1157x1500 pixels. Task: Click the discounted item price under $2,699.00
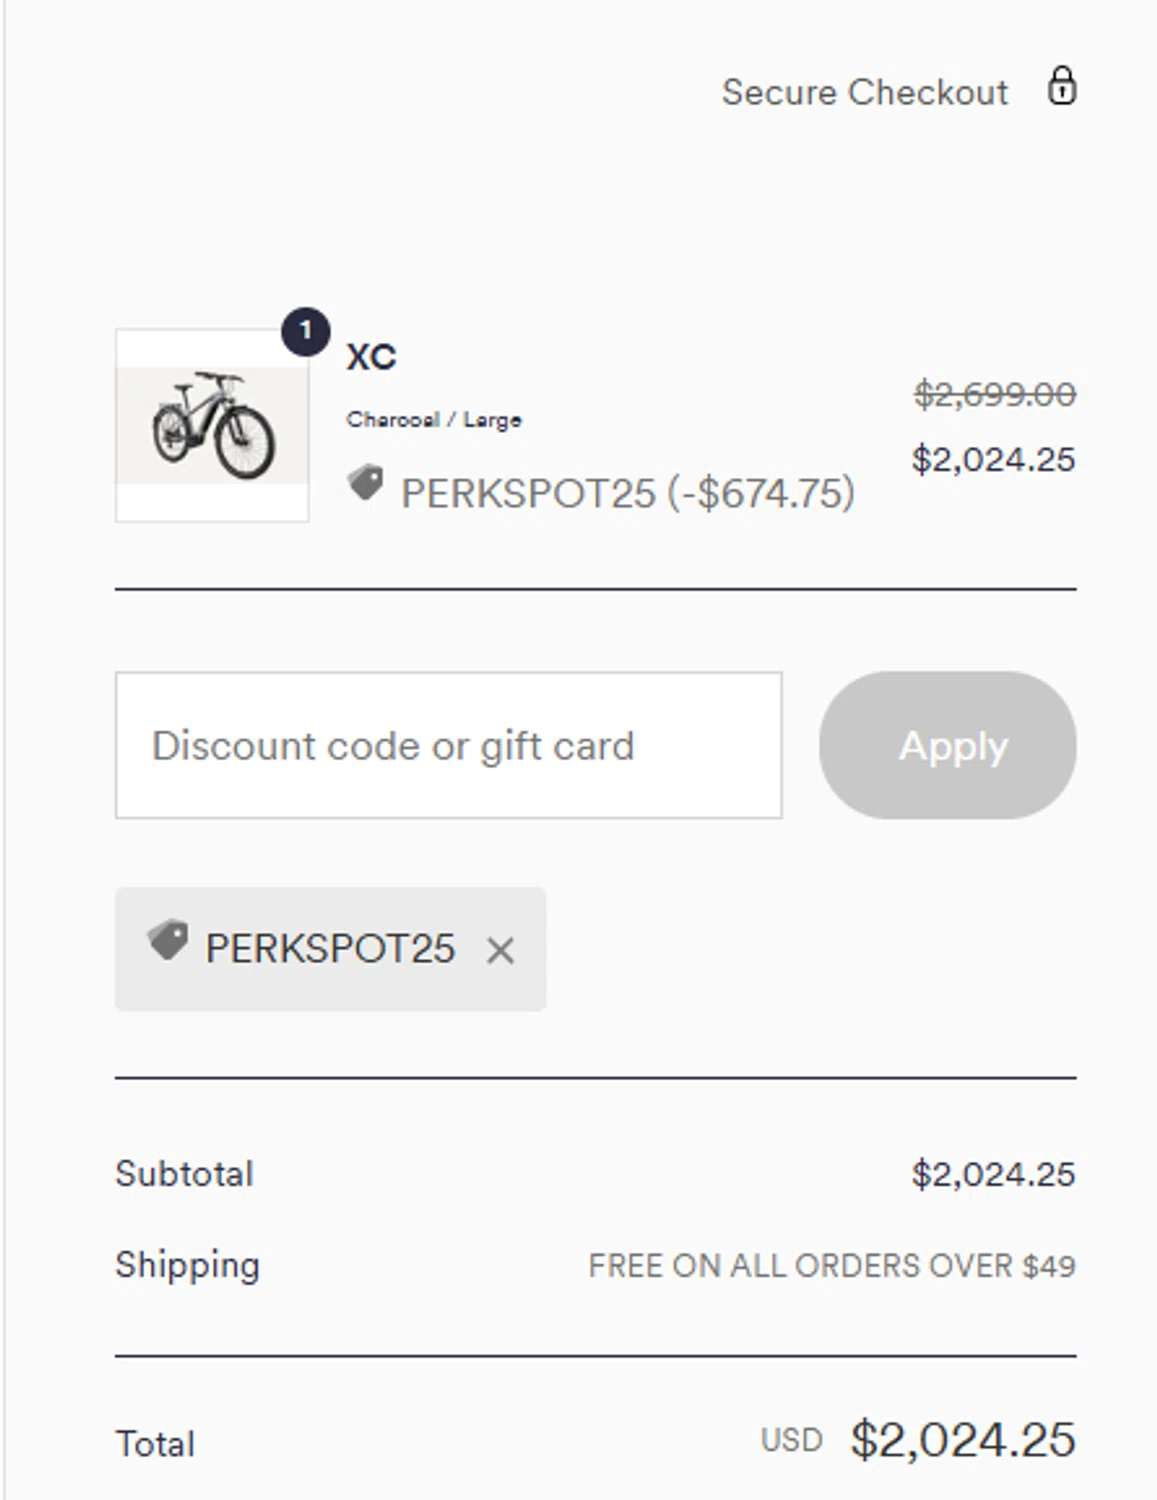993,460
